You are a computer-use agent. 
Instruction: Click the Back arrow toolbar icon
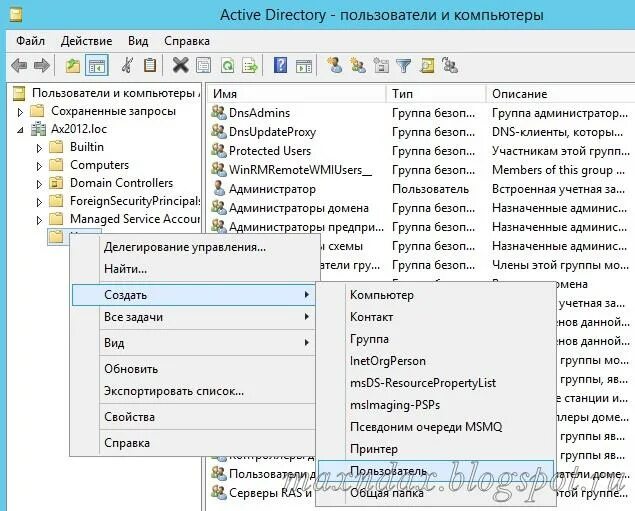[x=19, y=65]
